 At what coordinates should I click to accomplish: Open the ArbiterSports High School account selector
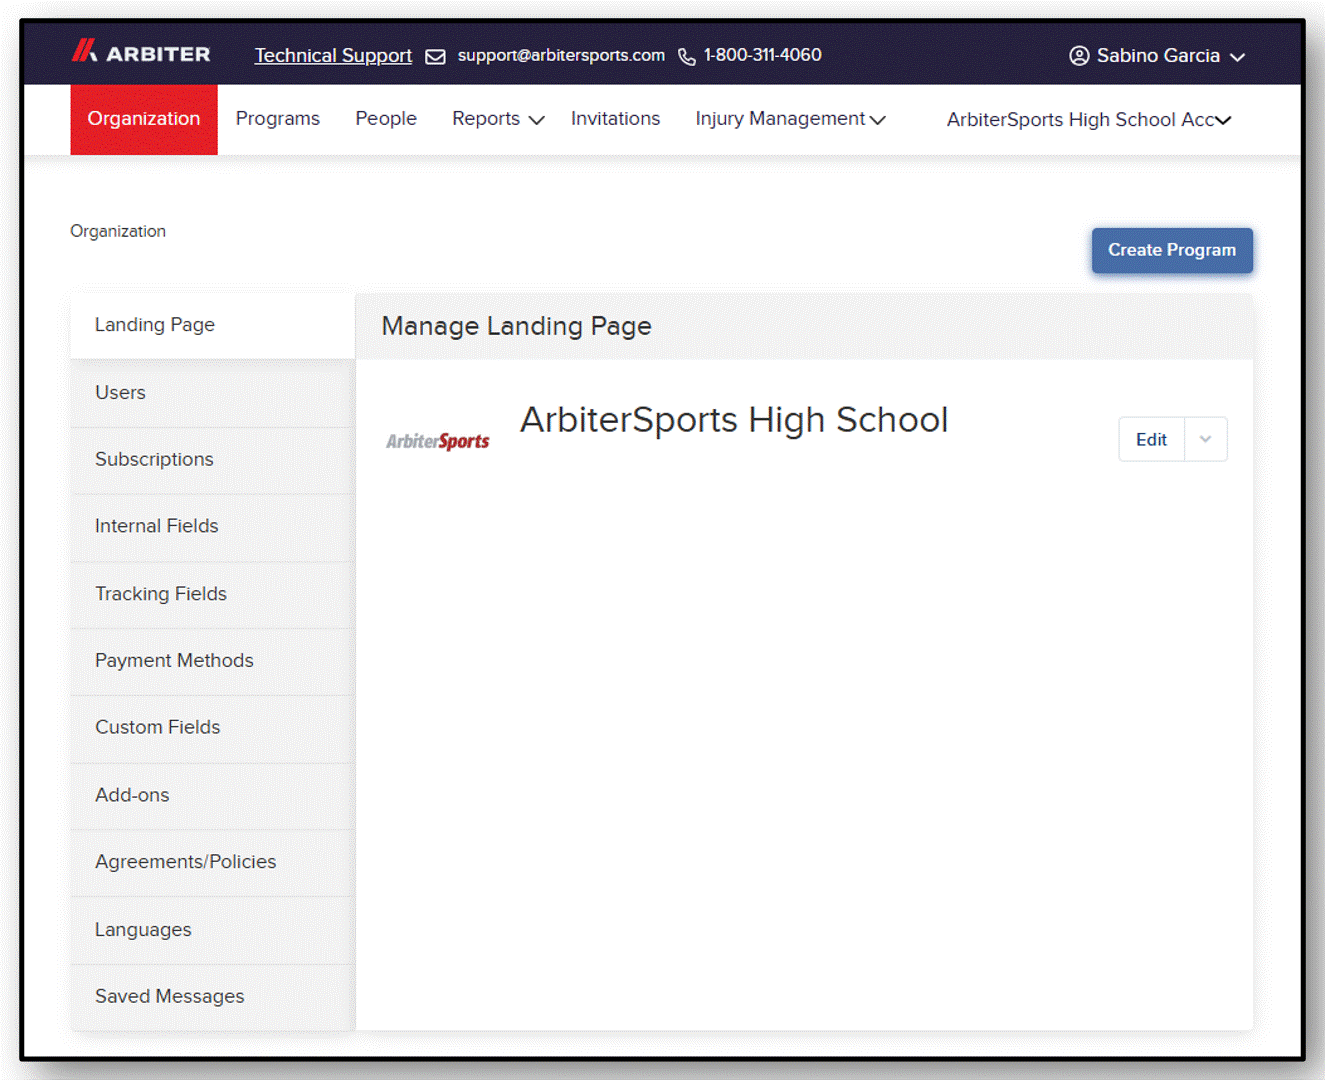[x=1089, y=120]
